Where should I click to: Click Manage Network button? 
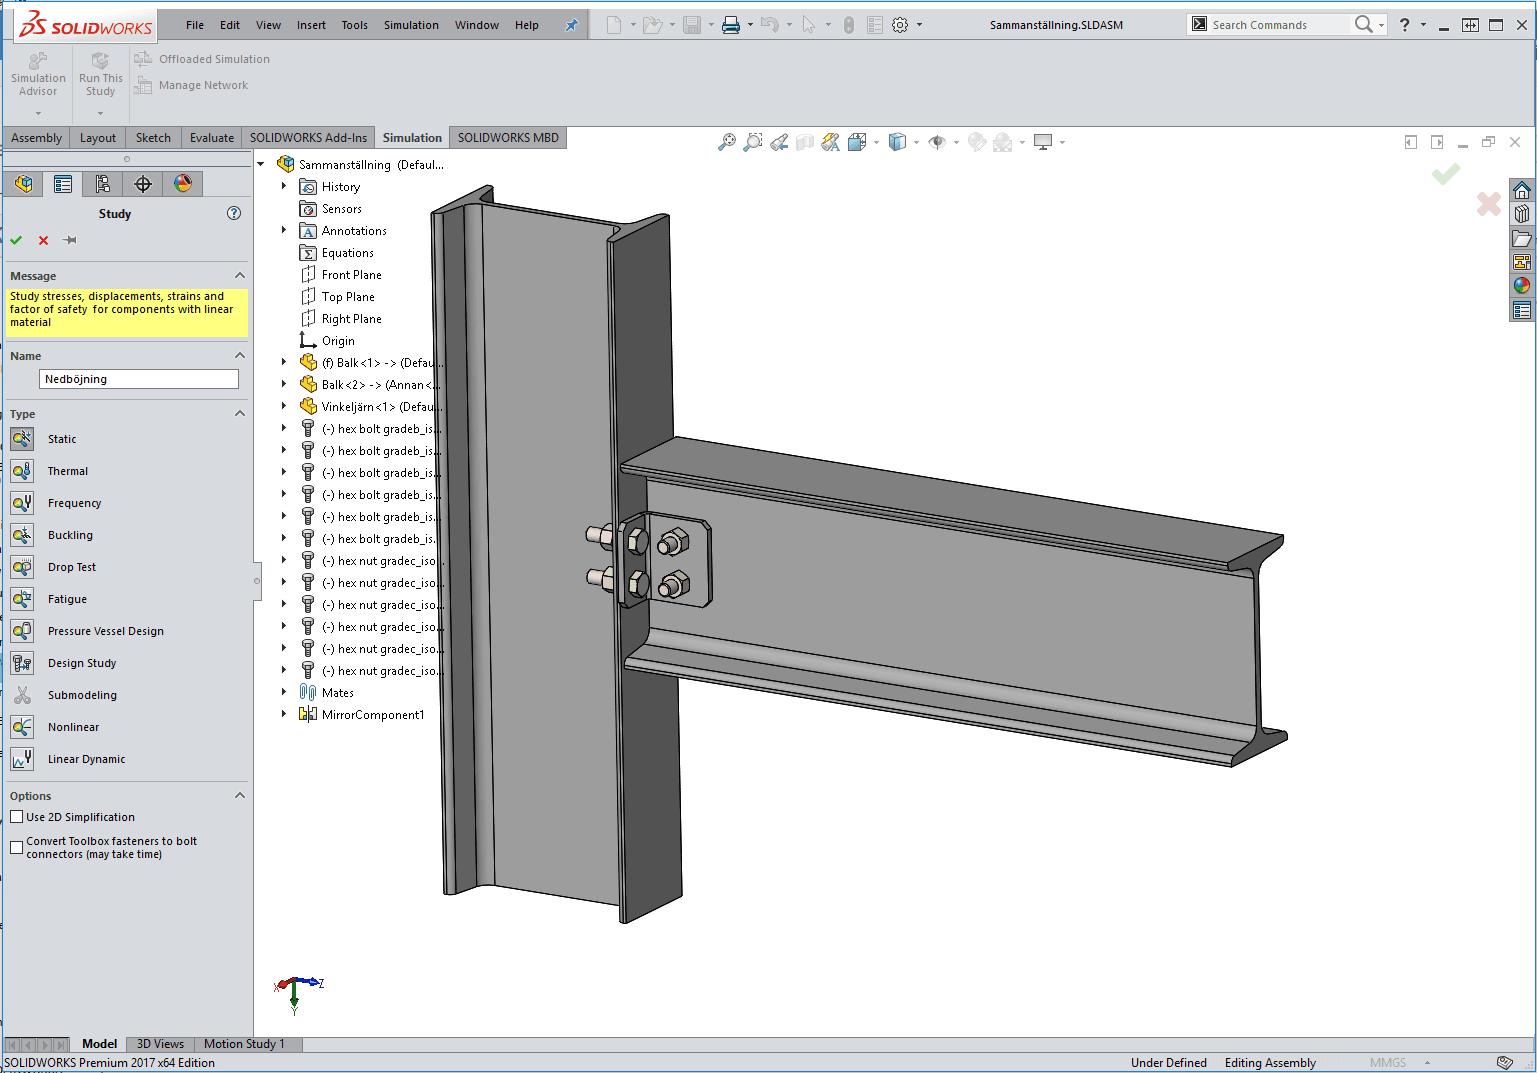point(203,85)
